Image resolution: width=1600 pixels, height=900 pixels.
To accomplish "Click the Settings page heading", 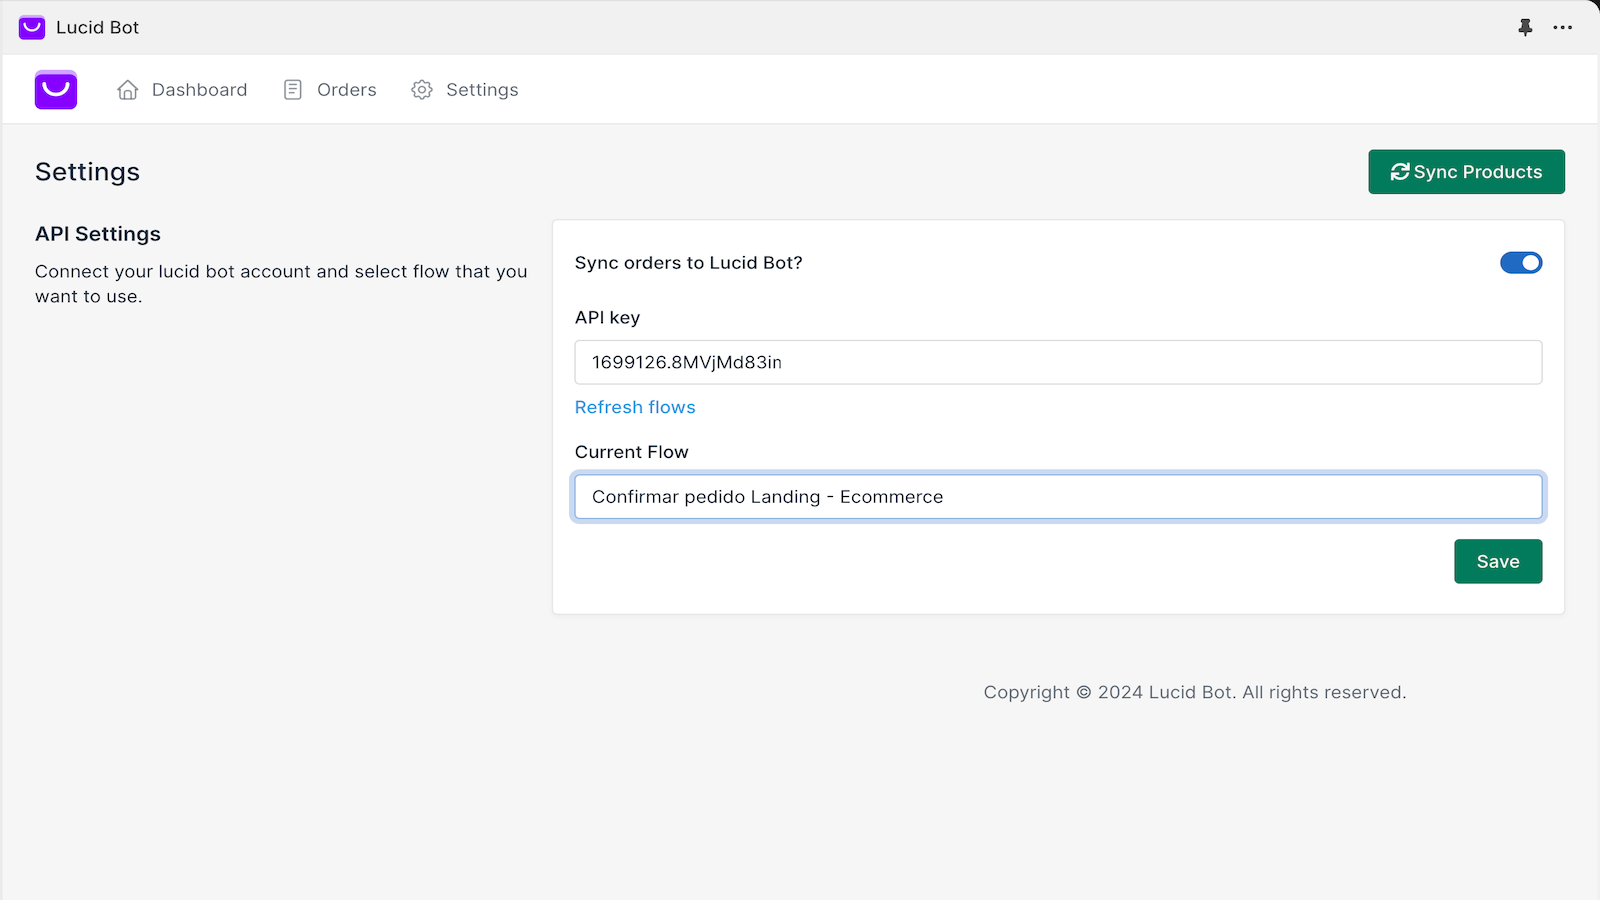I will coord(88,172).
